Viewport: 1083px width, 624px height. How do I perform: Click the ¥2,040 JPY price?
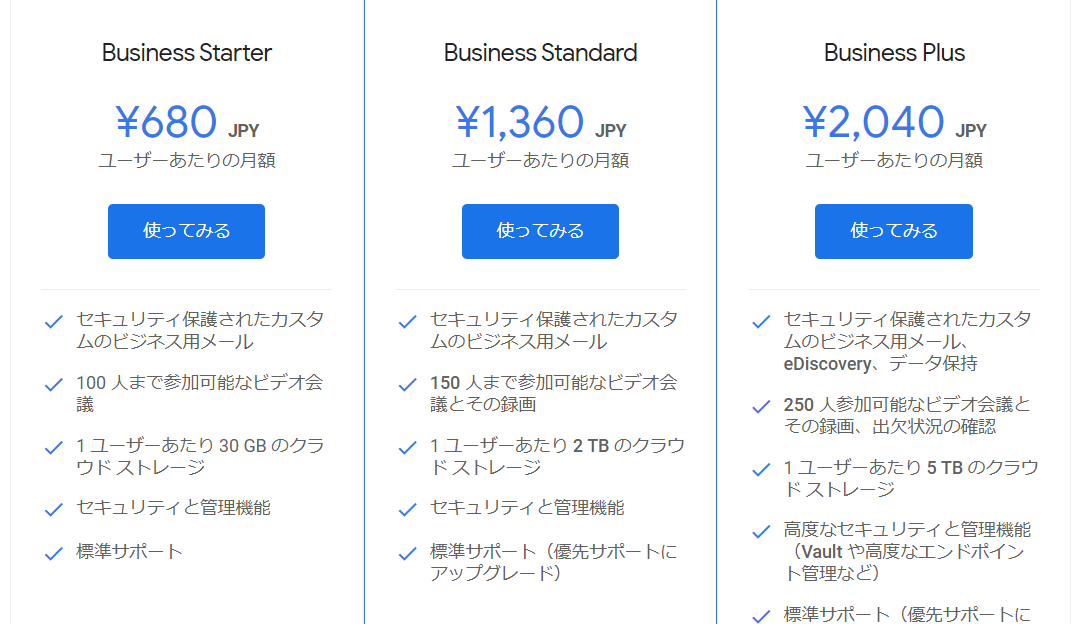(x=894, y=122)
